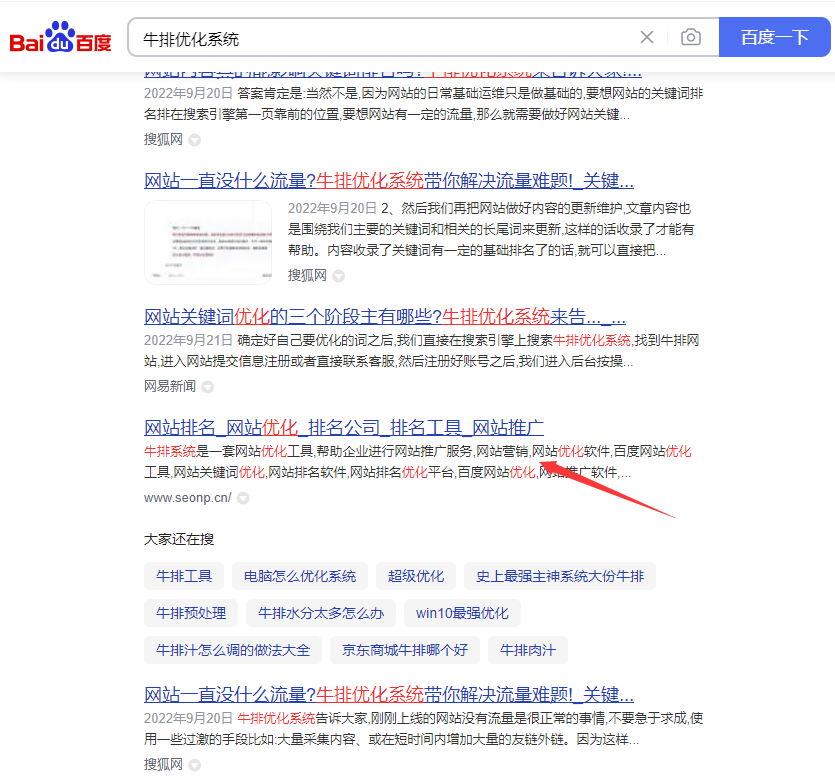Open the 网站关键词优化的三个阶段 result
Screen dimensions: 835x781
pos(384,315)
